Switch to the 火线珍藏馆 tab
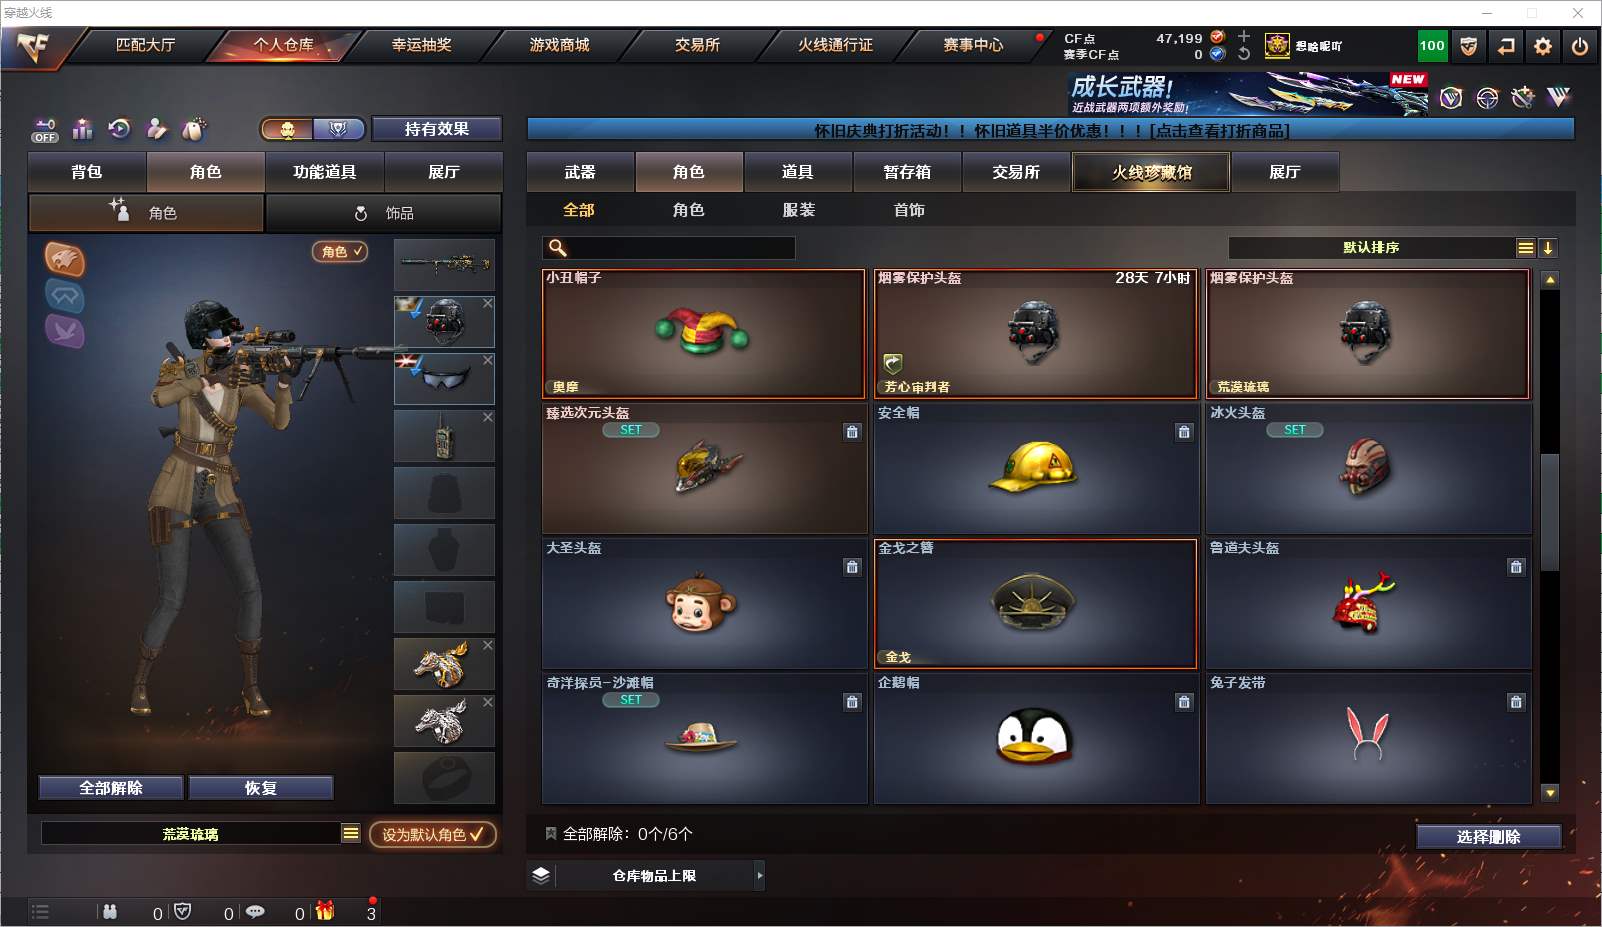The width and height of the screenshot is (1602, 927). pyautogui.click(x=1151, y=172)
